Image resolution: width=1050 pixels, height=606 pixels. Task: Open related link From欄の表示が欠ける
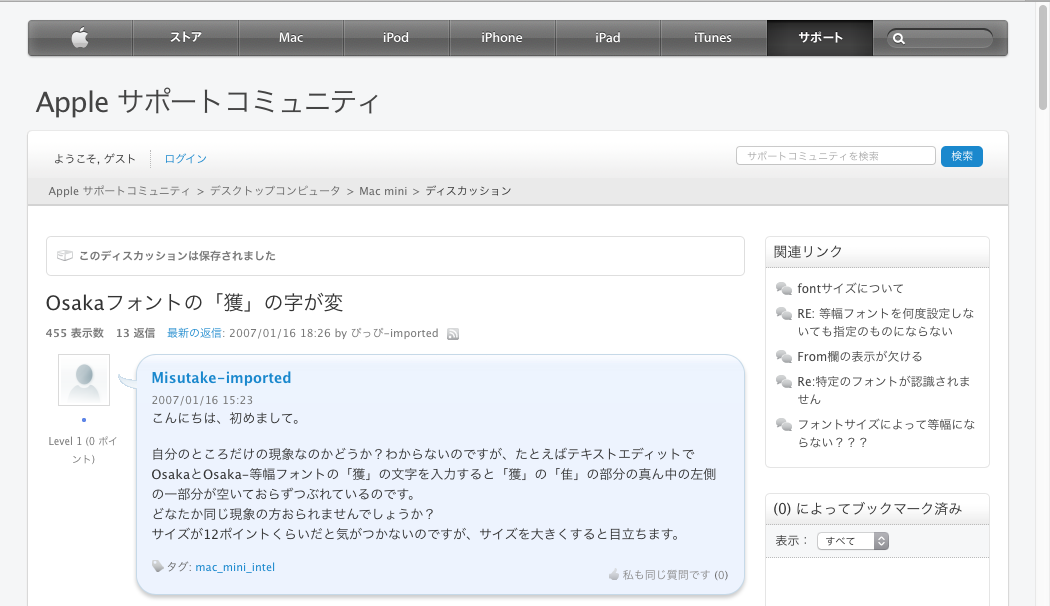pos(860,357)
